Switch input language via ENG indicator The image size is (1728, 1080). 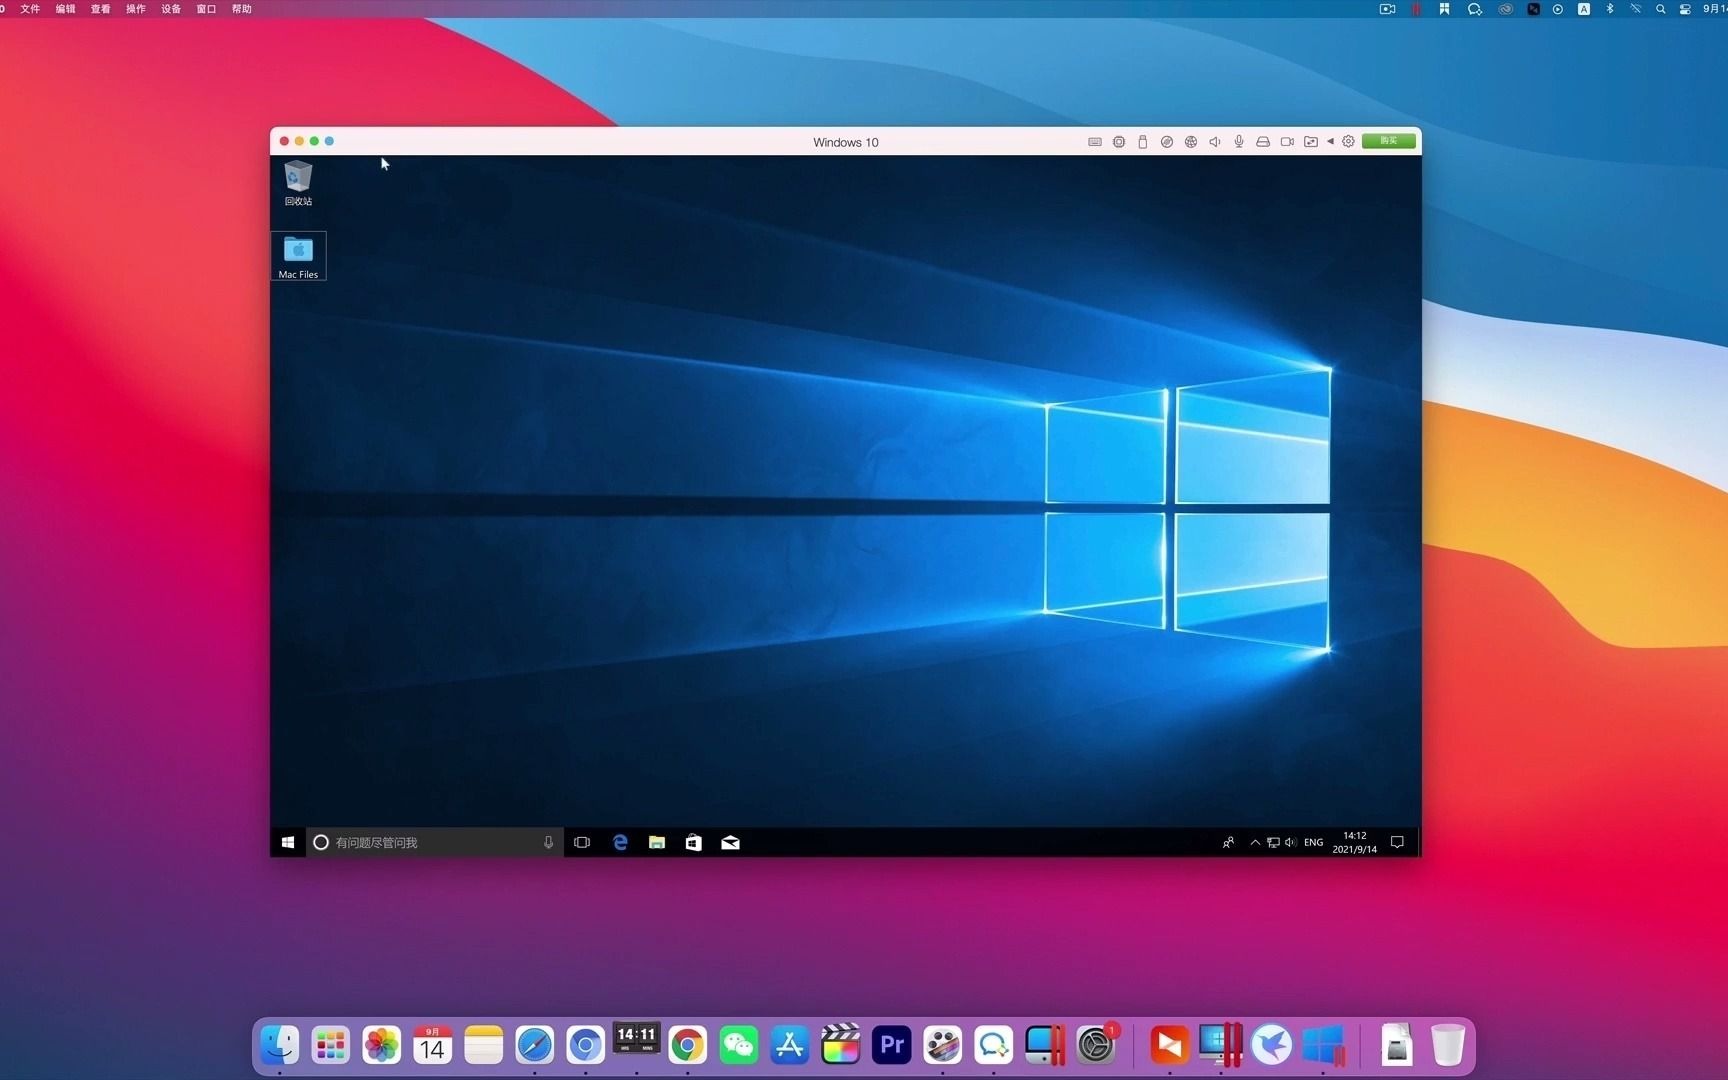tap(1313, 843)
